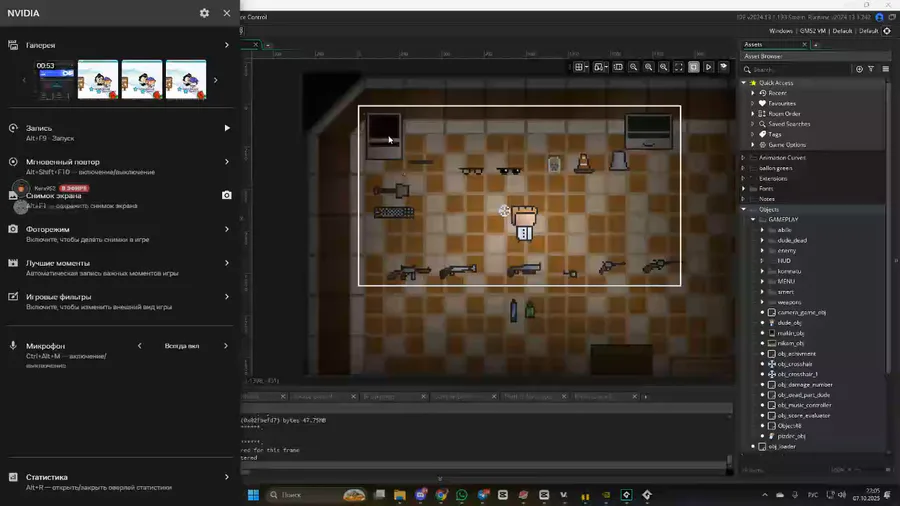Switch microphone mode to next option
The height and width of the screenshot is (506, 900).
tap(226, 346)
